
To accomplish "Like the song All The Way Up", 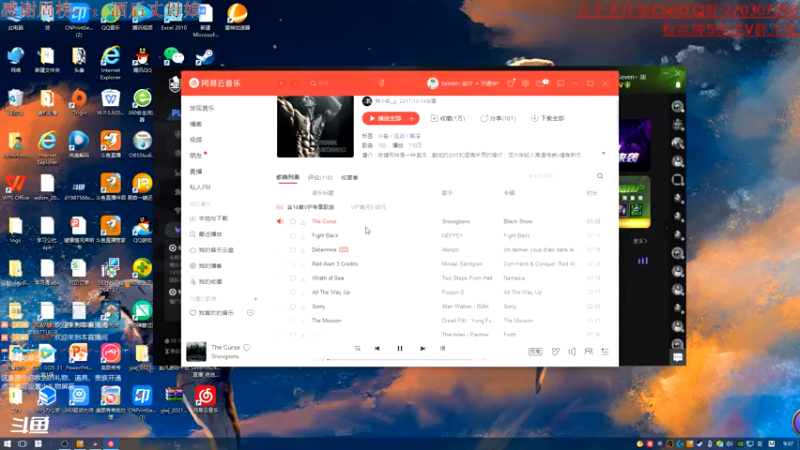I will (293, 292).
